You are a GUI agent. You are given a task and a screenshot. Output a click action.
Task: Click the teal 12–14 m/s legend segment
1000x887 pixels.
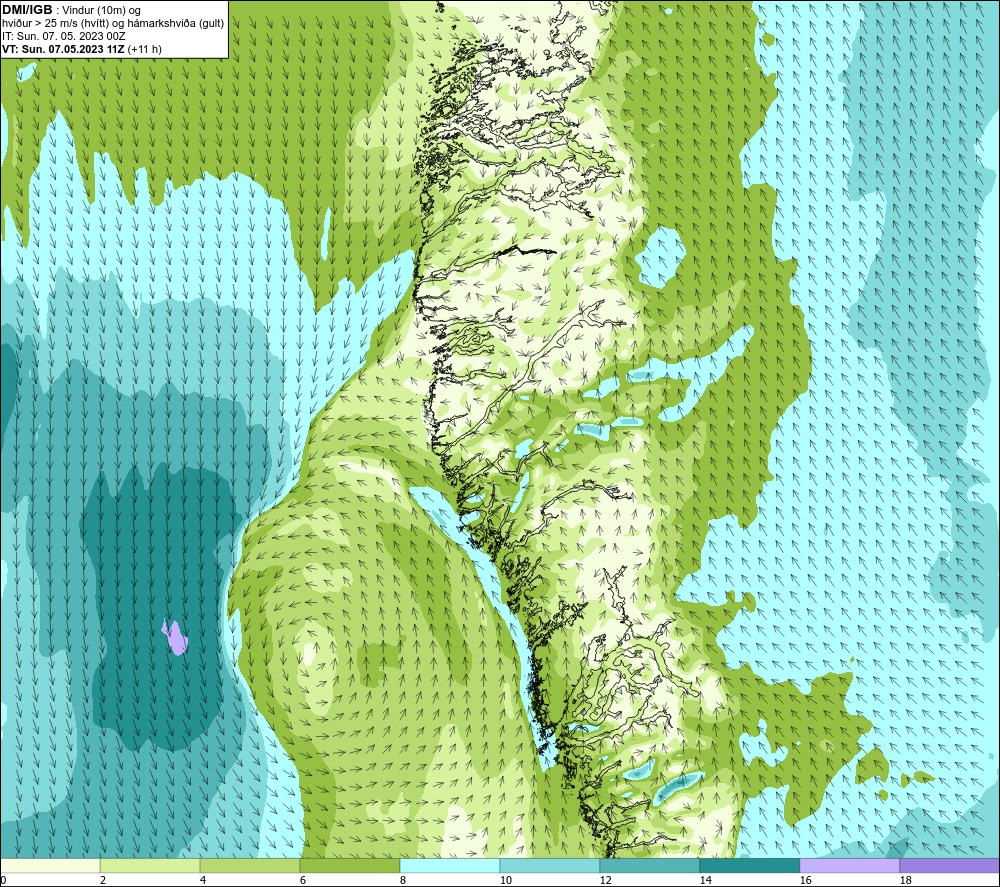click(x=649, y=865)
